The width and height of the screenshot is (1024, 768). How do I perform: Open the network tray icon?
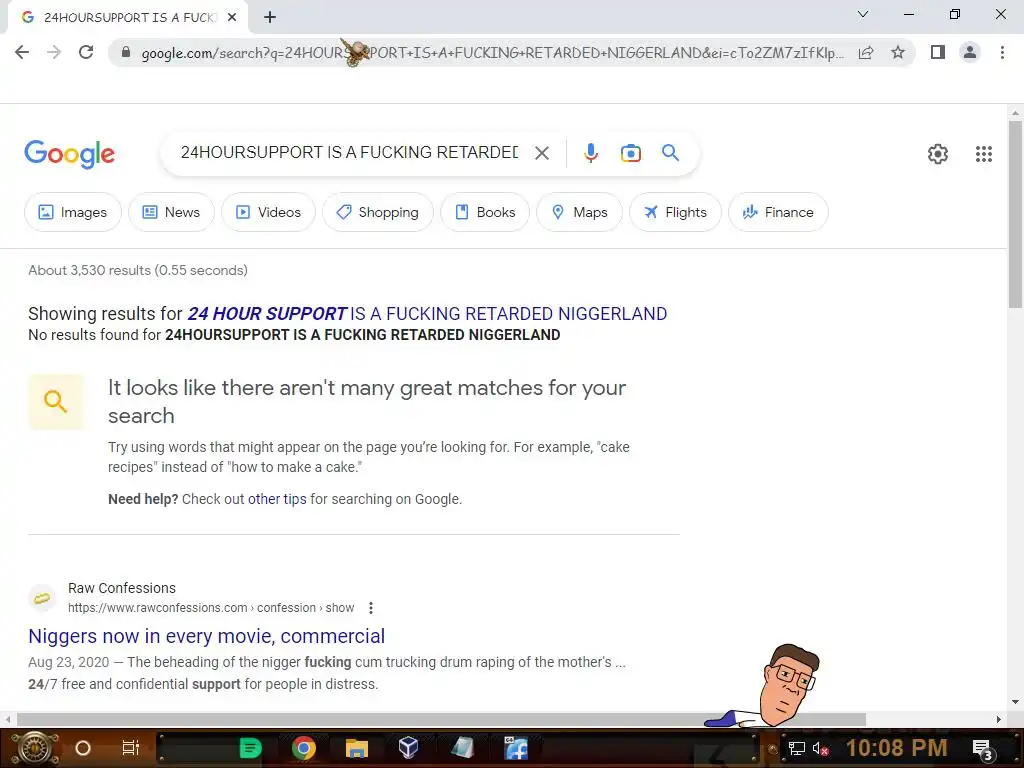click(x=797, y=748)
